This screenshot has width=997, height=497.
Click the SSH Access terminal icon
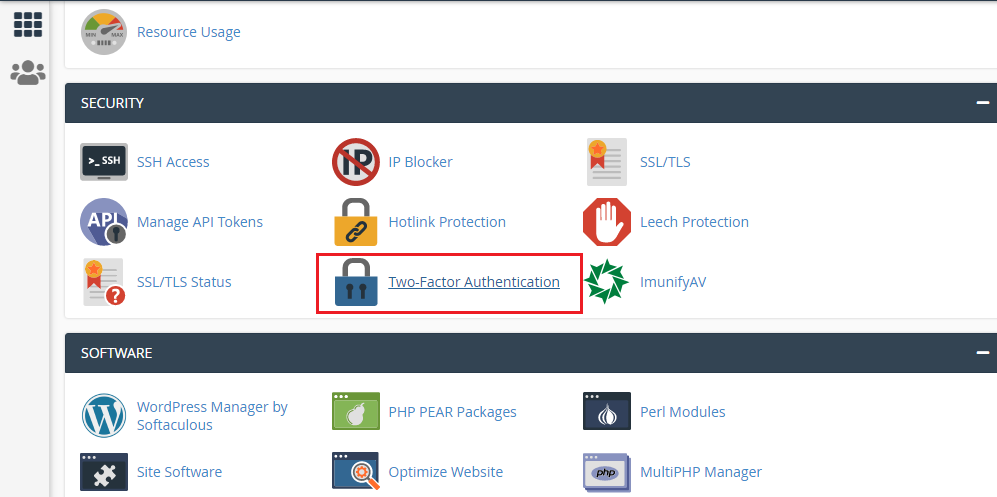104,162
